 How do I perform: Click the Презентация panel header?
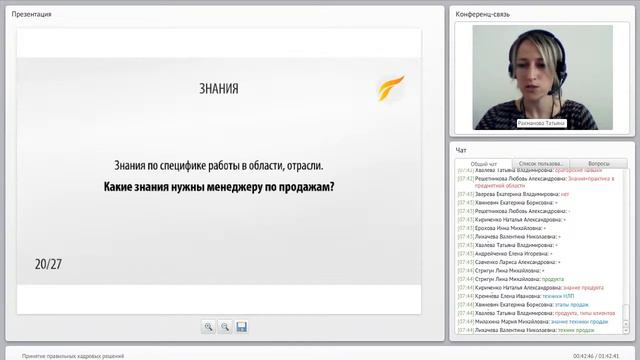(31, 14)
